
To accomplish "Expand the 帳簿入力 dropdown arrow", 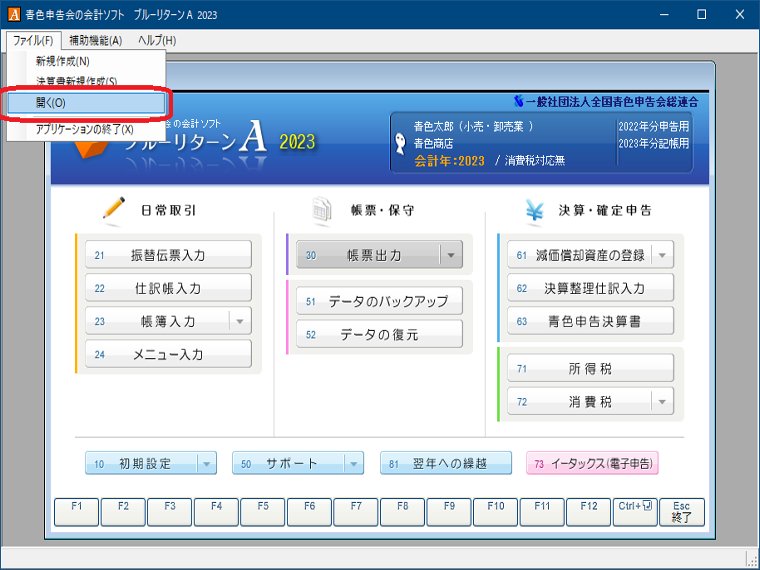I will tap(240, 321).
